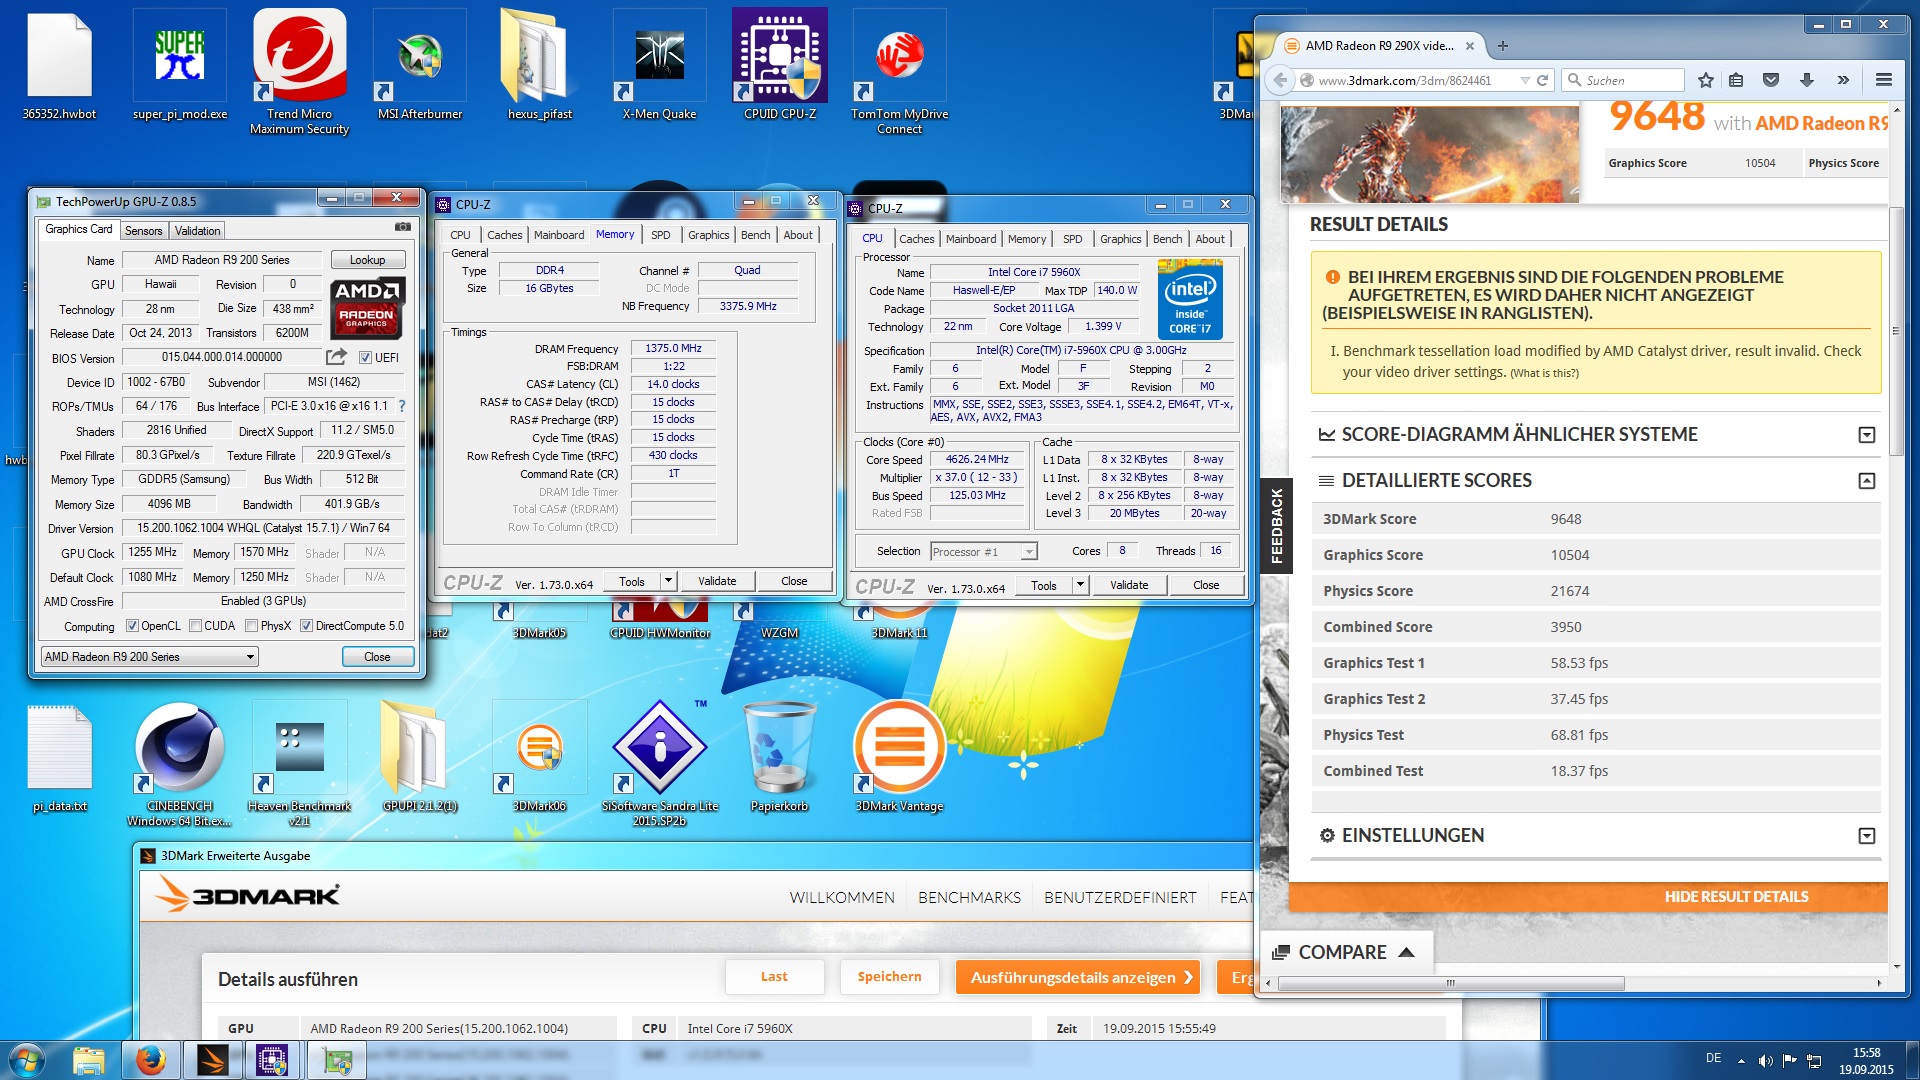Viewport: 1920px width, 1080px height.
Task: Open super_pi_mod.exe desktop icon
Action: 180,65
